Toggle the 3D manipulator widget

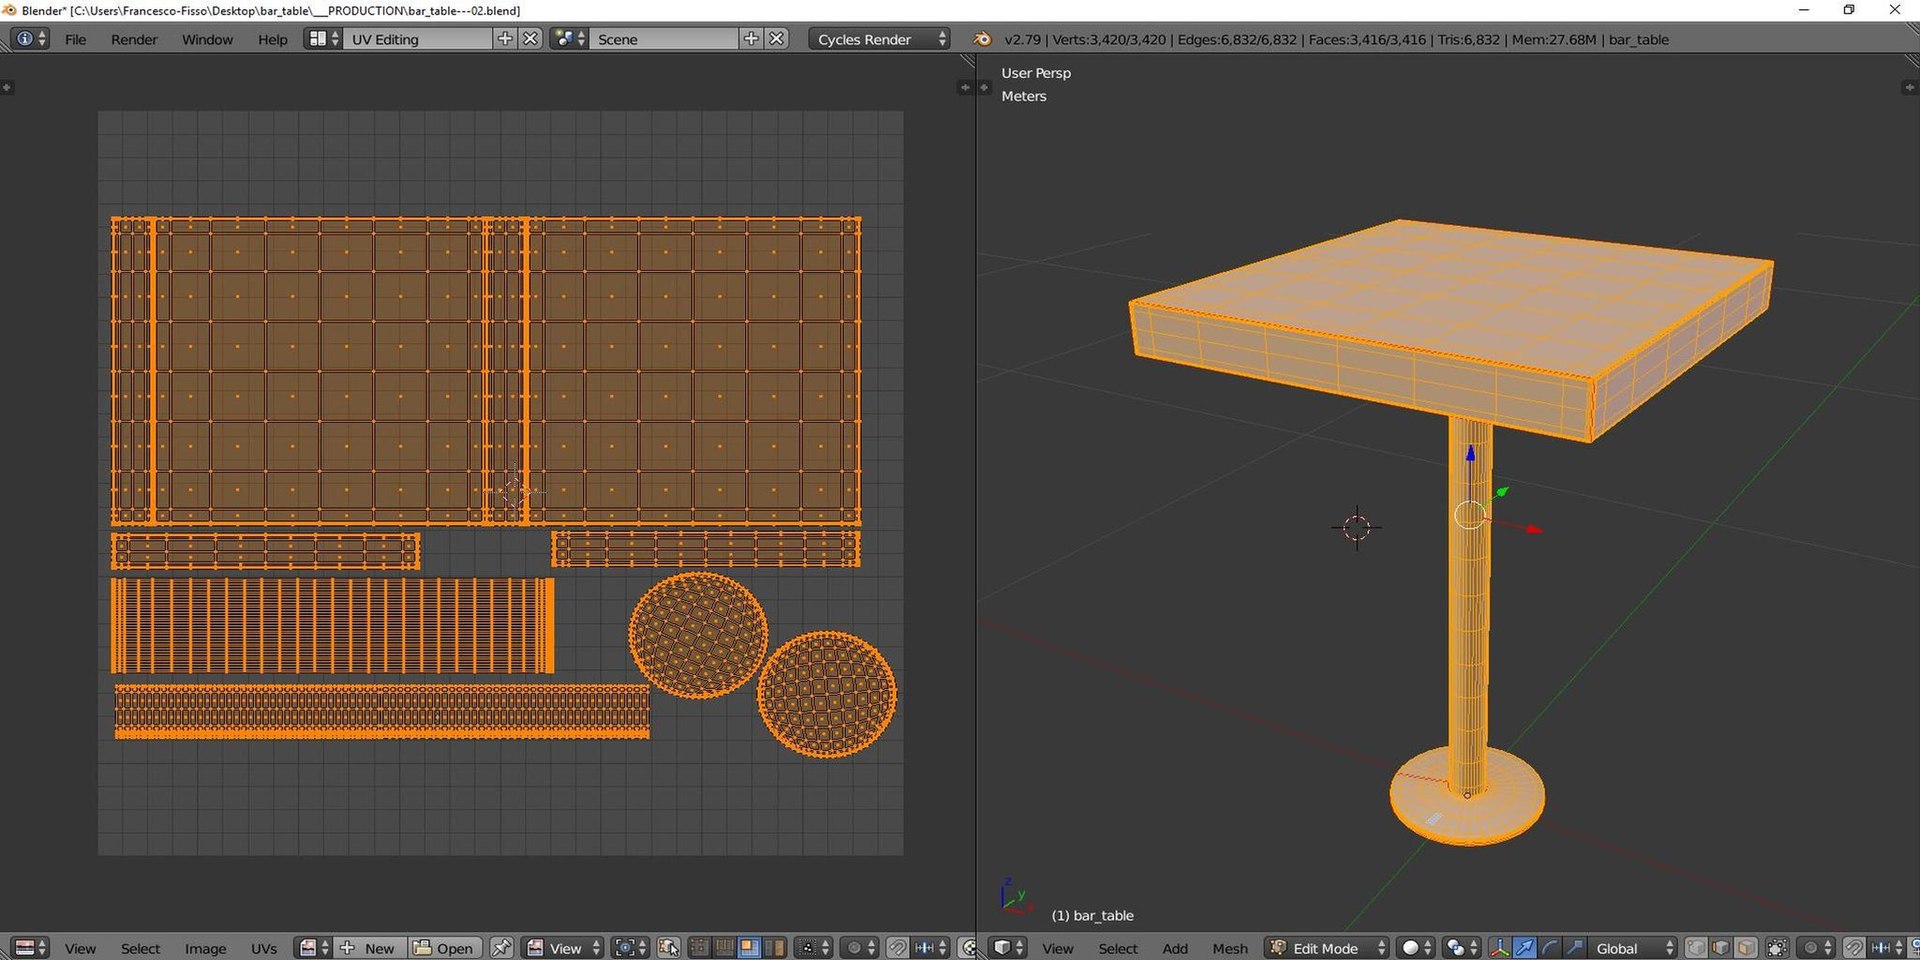click(x=1499, y=947)
